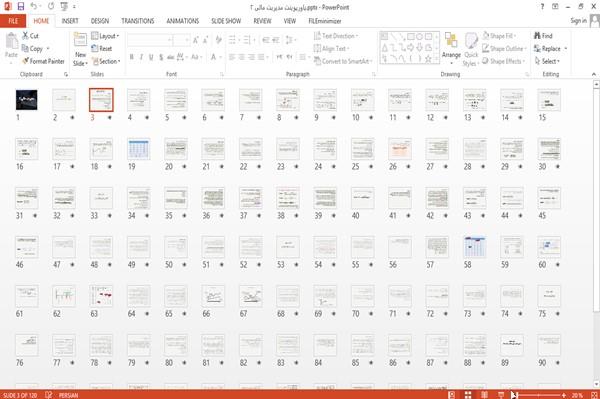600x399 pixels.
Task: Click the Sign in link
Action: (578, 21)
